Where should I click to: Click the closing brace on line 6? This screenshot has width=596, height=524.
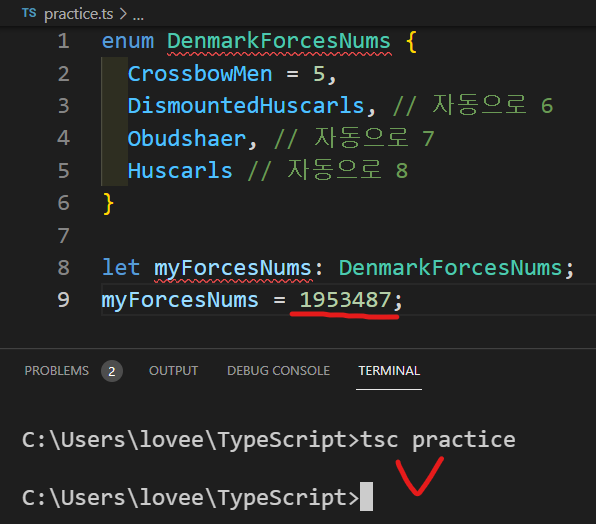(x=108, y=204)
